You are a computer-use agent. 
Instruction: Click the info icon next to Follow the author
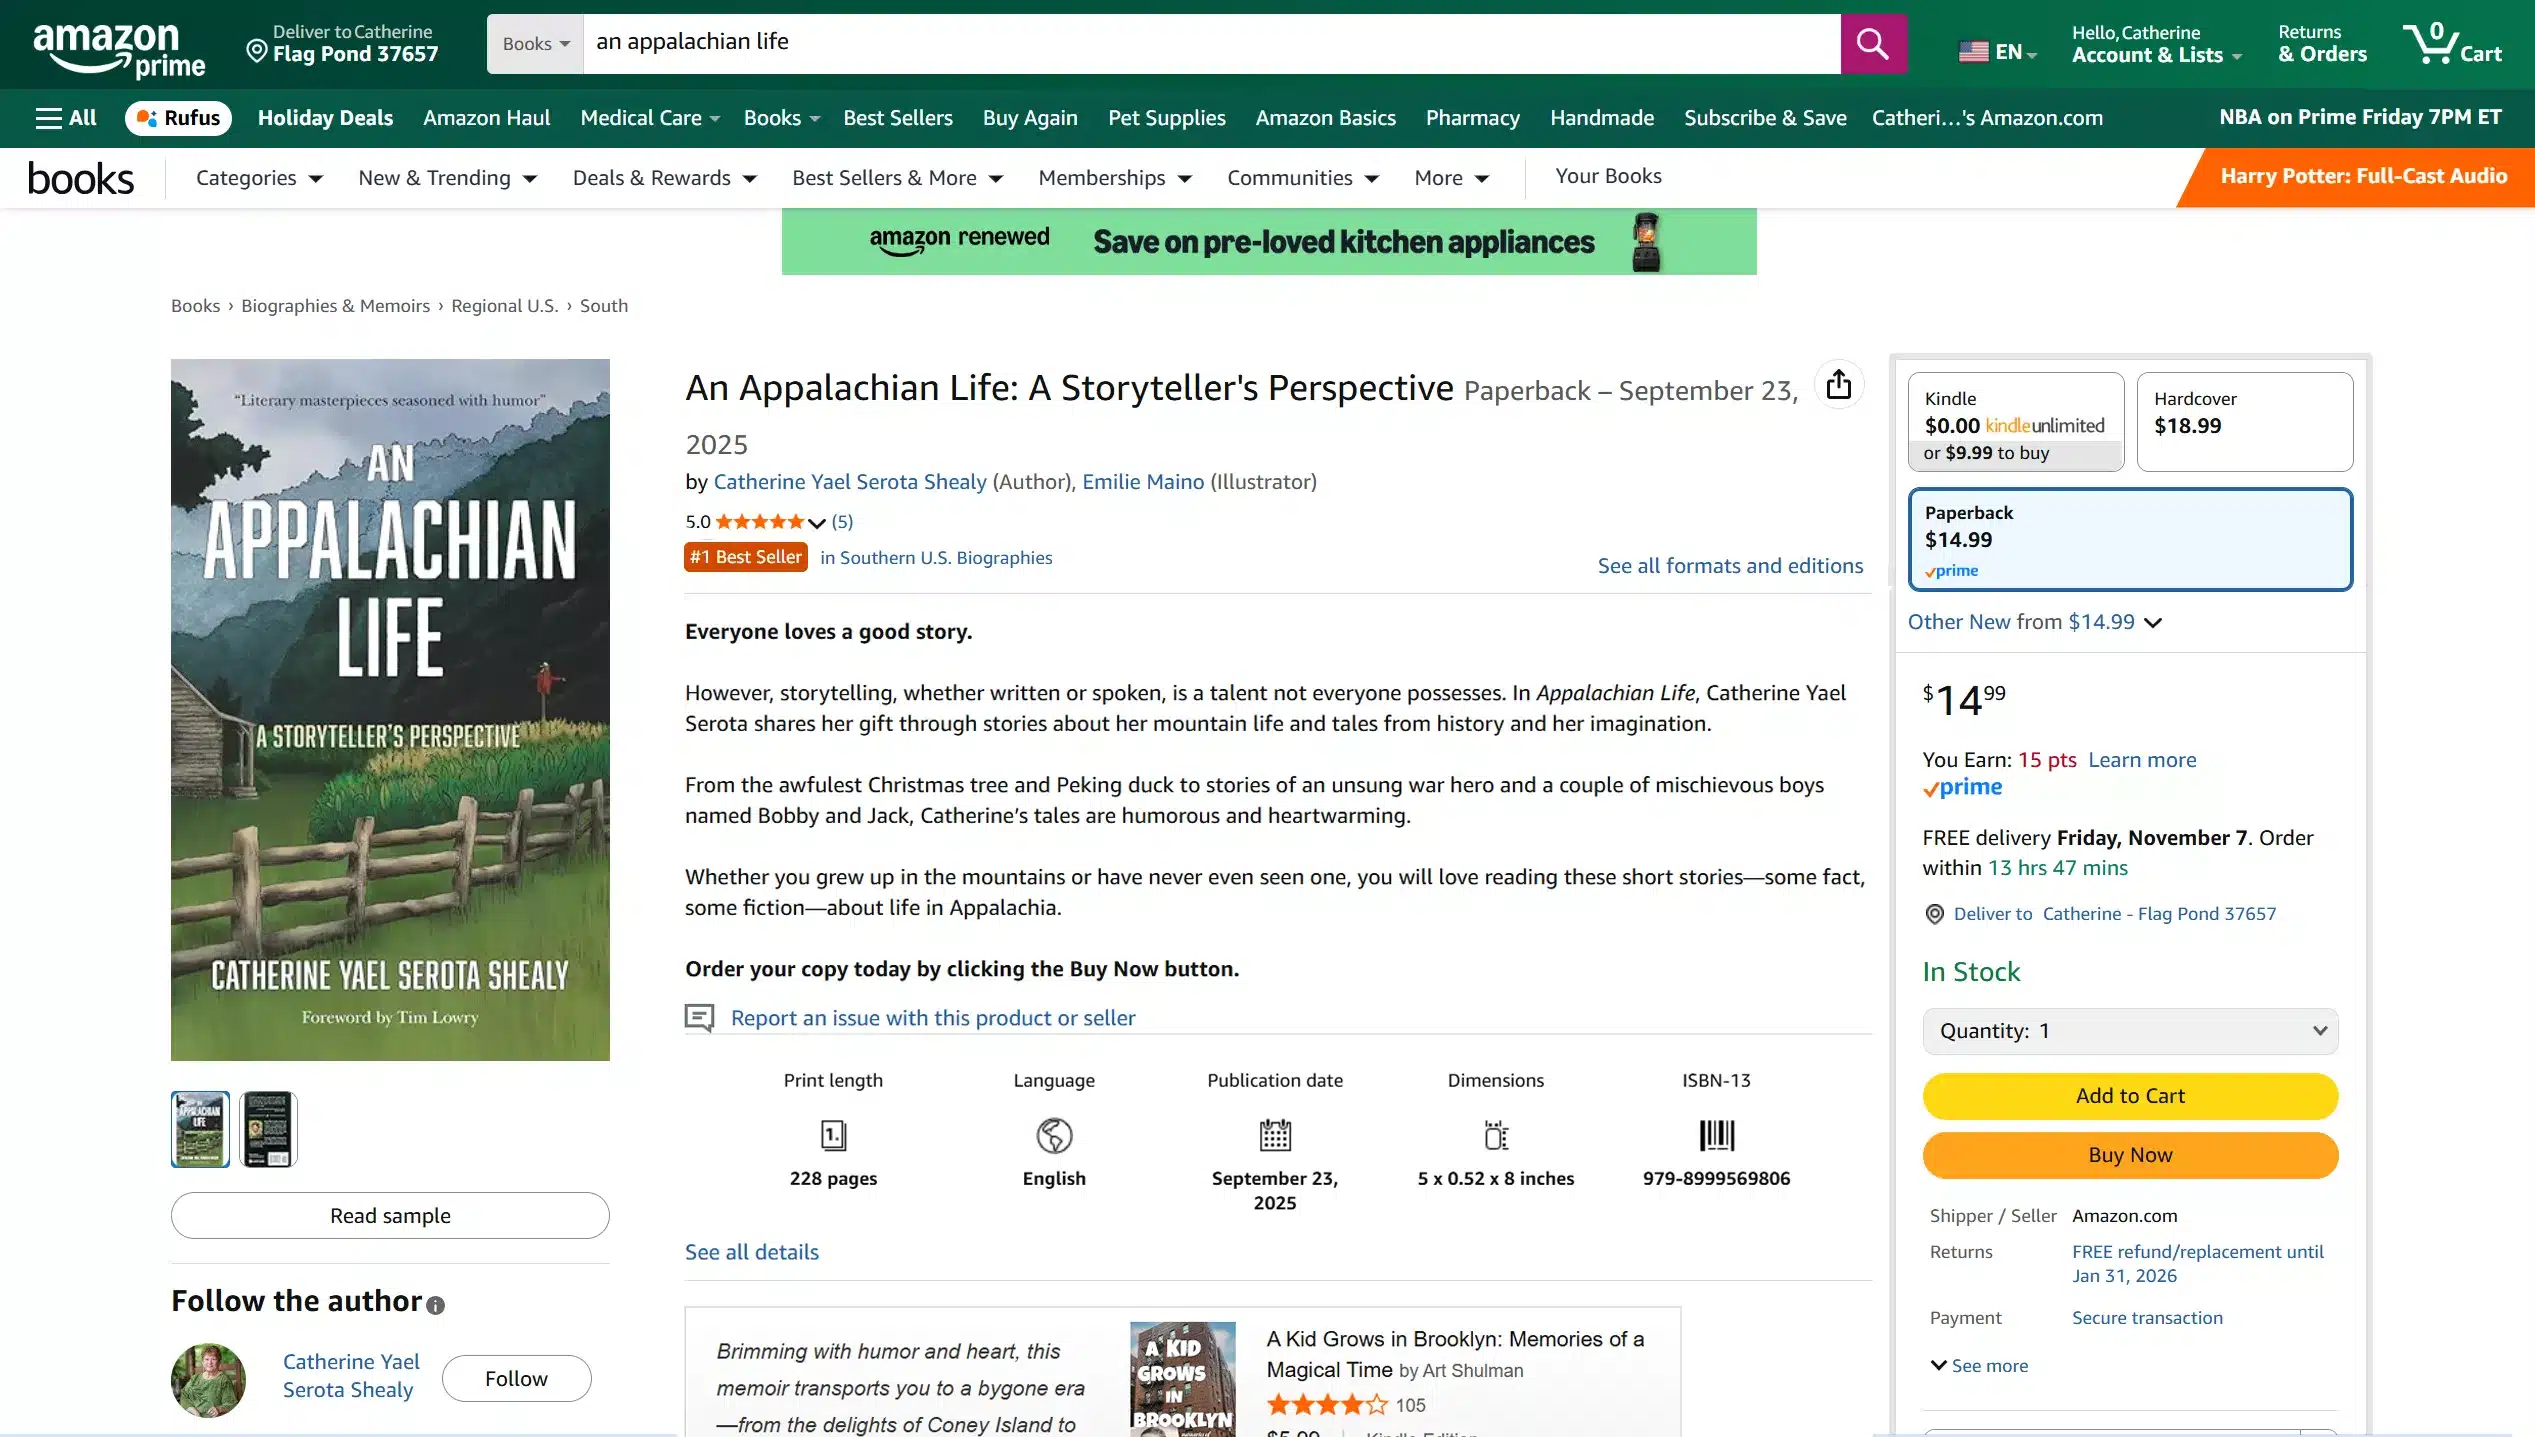435,1305
